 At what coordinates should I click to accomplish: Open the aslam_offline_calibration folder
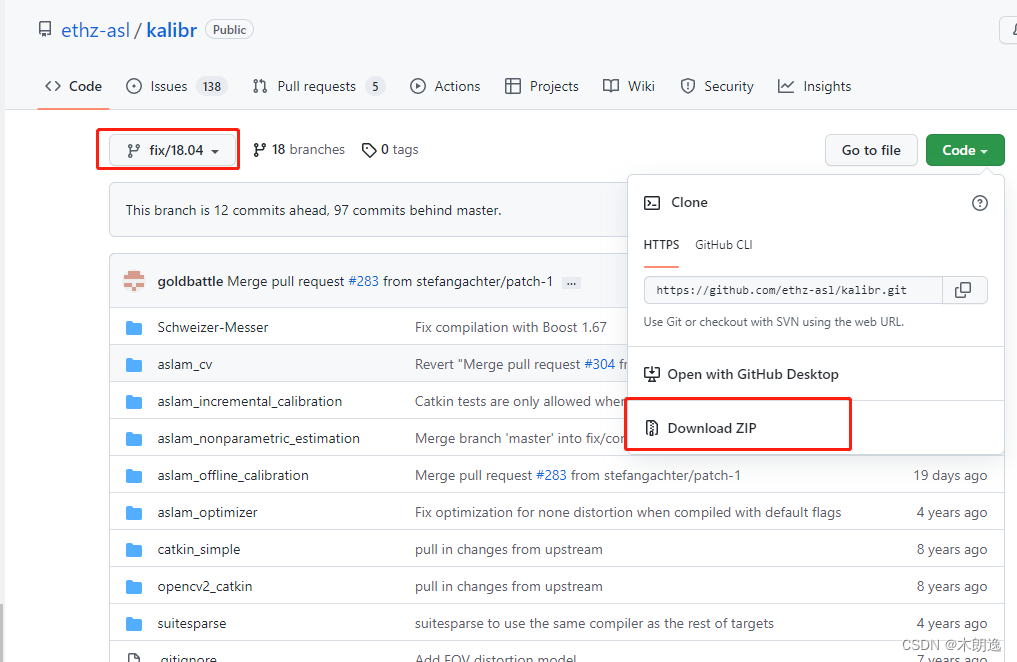coord(233,475)
